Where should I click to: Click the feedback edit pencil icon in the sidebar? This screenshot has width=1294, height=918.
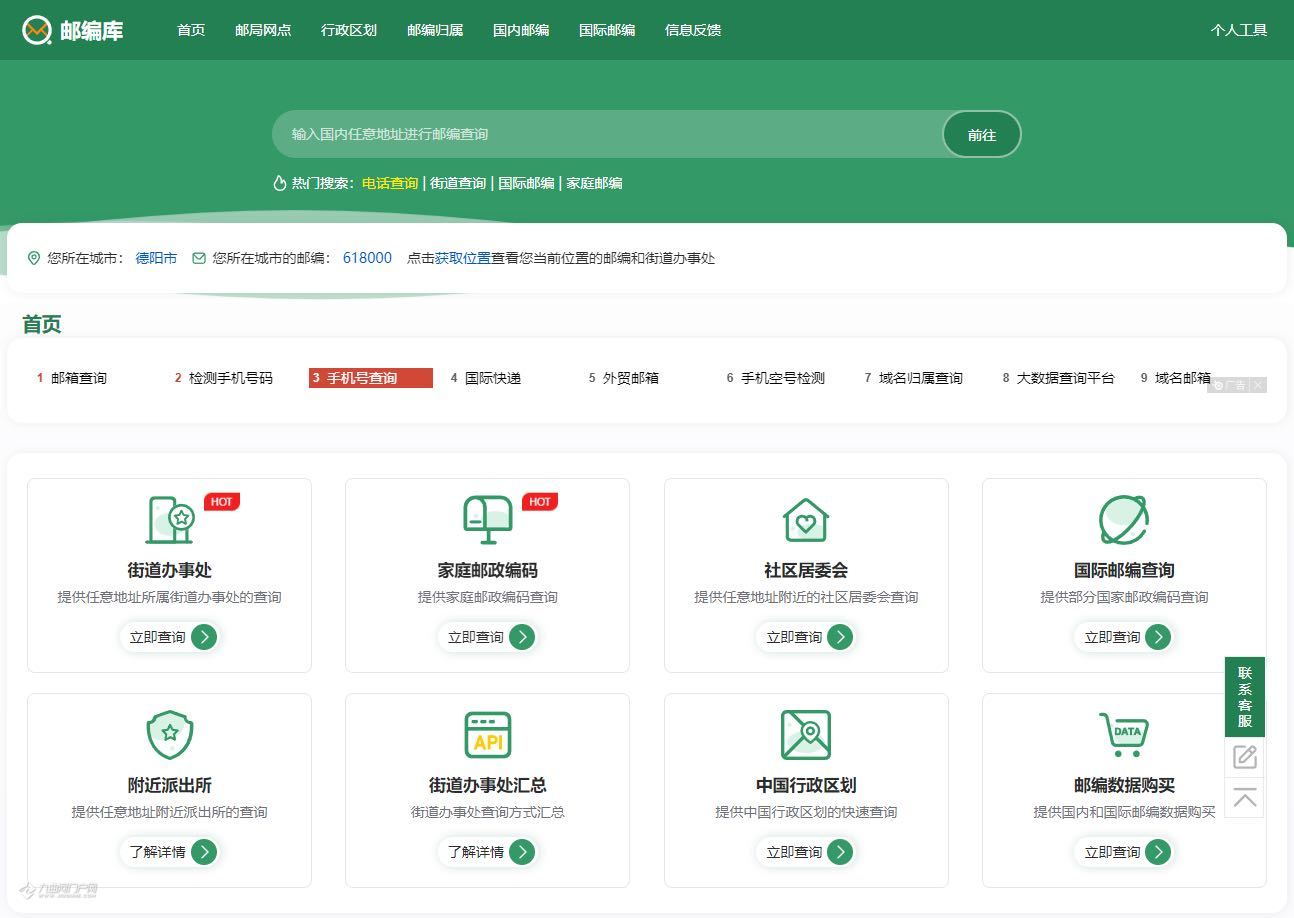[1245, 757]
